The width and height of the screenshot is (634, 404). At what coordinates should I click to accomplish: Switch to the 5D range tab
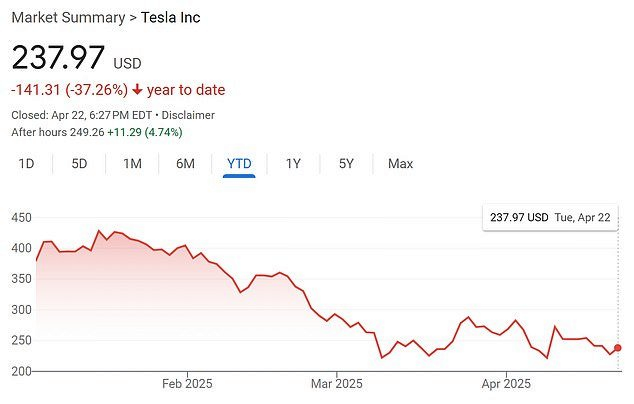tap(79, 163)
